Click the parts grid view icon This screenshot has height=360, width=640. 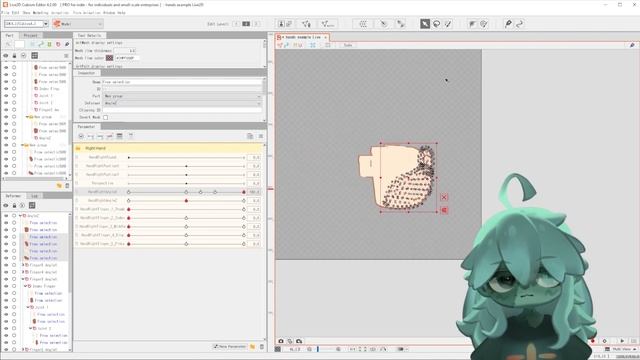tap(35, 55)
